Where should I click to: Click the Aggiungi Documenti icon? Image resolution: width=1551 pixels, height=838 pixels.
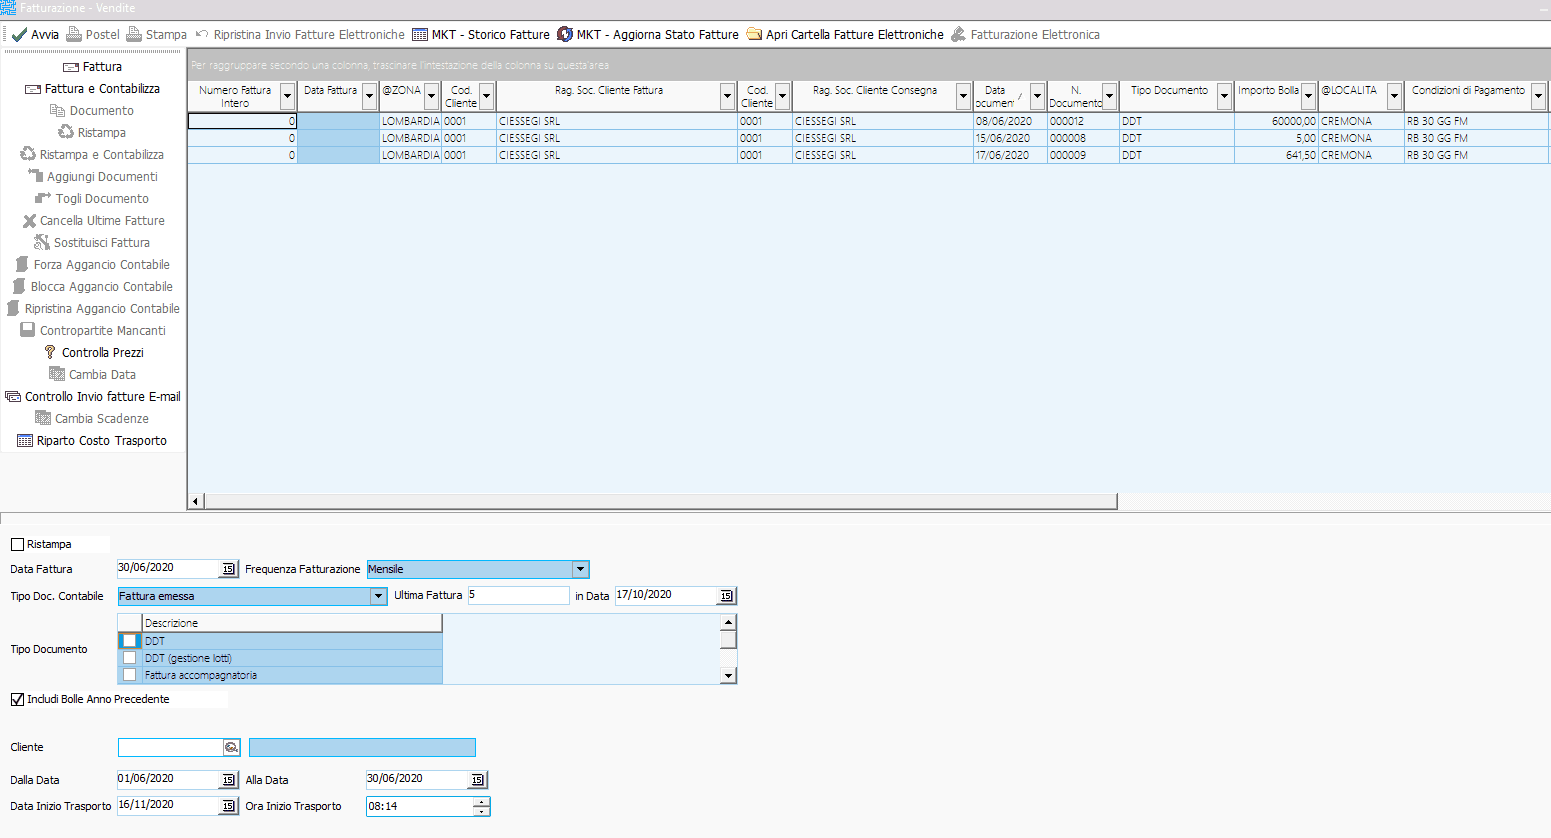pos(35,176)
